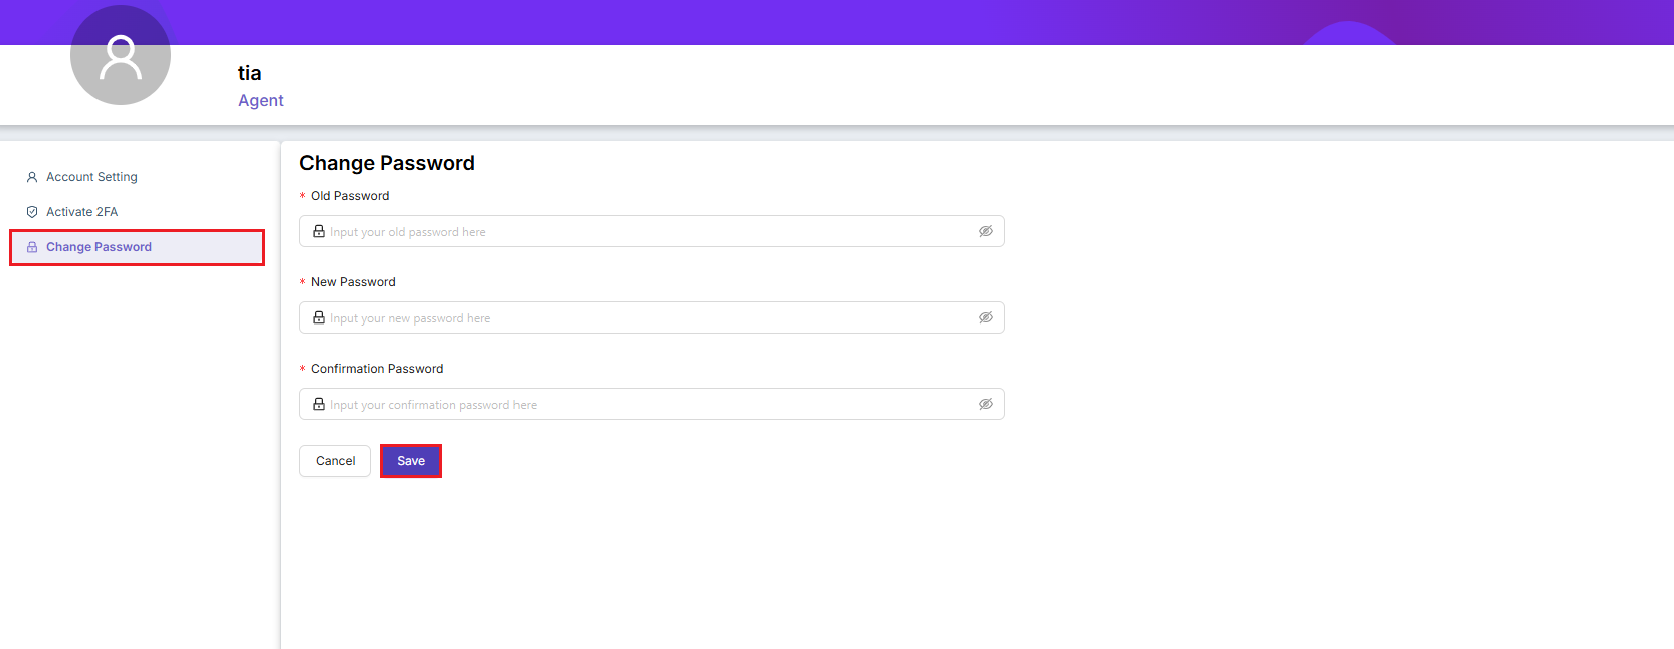The height and width of the screenshot is (649, 1674).
Task: Go to the Activate 2FA section
Action: click(x=82, y=212)
